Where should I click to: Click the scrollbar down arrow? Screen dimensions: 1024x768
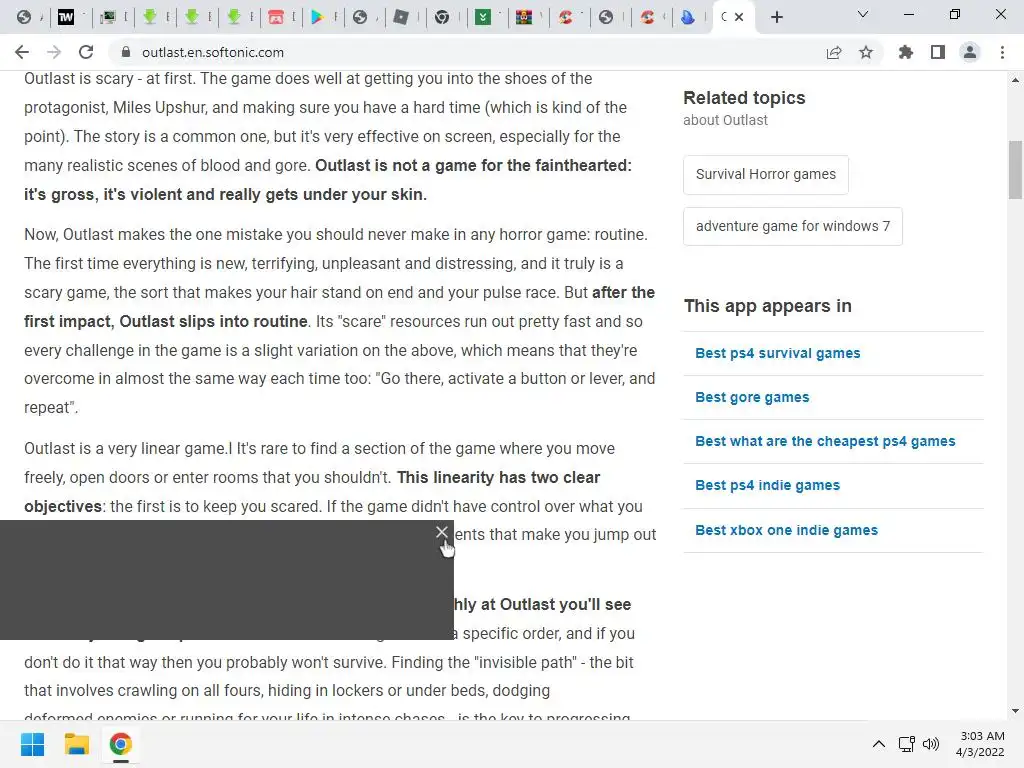tap(1015, 711)
